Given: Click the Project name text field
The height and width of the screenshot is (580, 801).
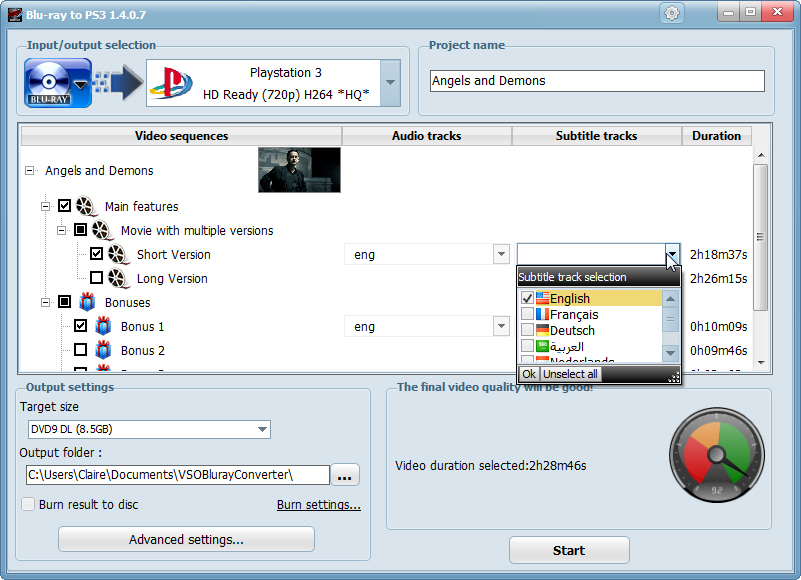Looking at the screenshot, I should (x=597, y=81).
